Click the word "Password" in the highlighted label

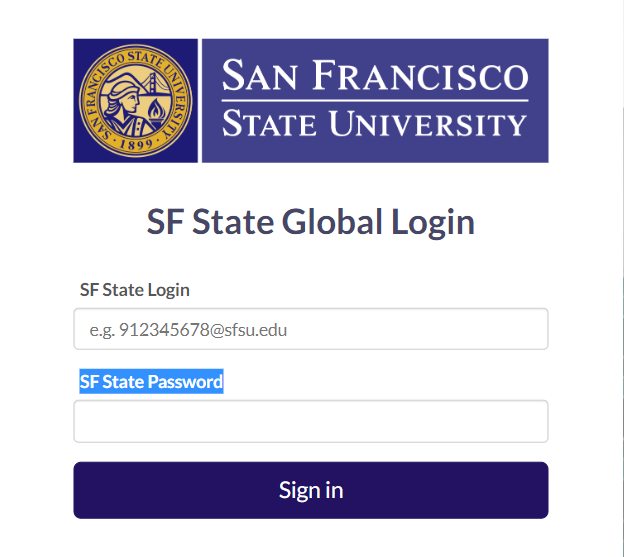coord(185,382)
